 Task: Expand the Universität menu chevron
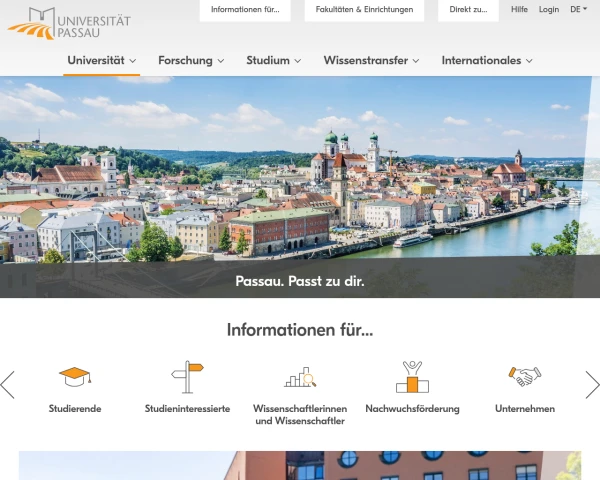133,61
